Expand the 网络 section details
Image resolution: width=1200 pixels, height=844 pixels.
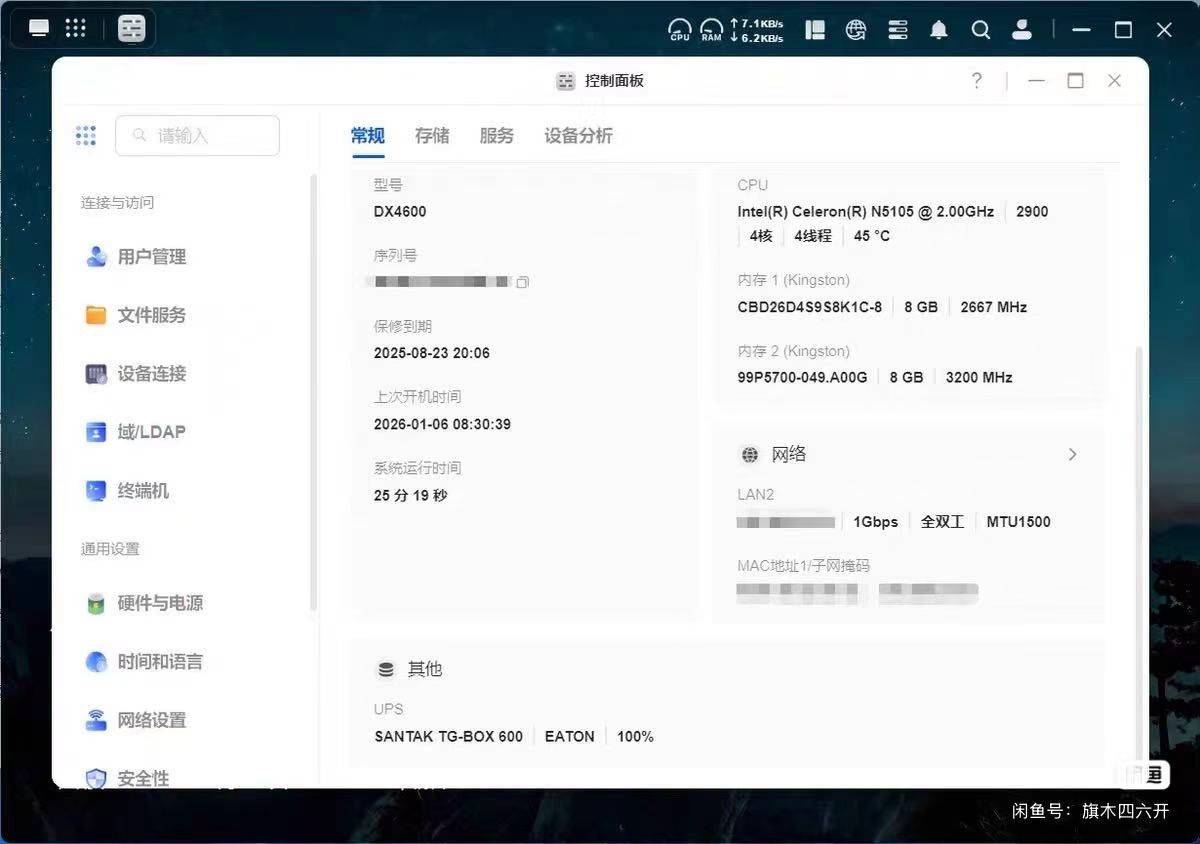point(1072,454)
